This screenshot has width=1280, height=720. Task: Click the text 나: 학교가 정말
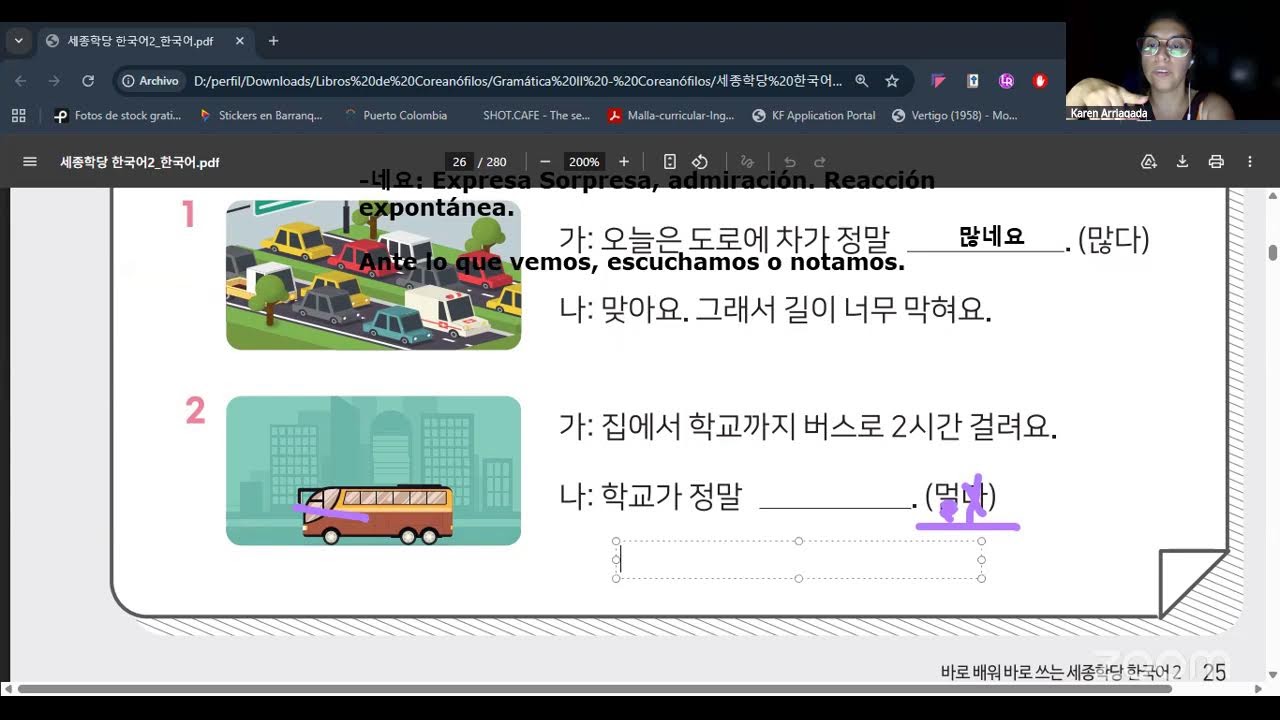[650, 496]
